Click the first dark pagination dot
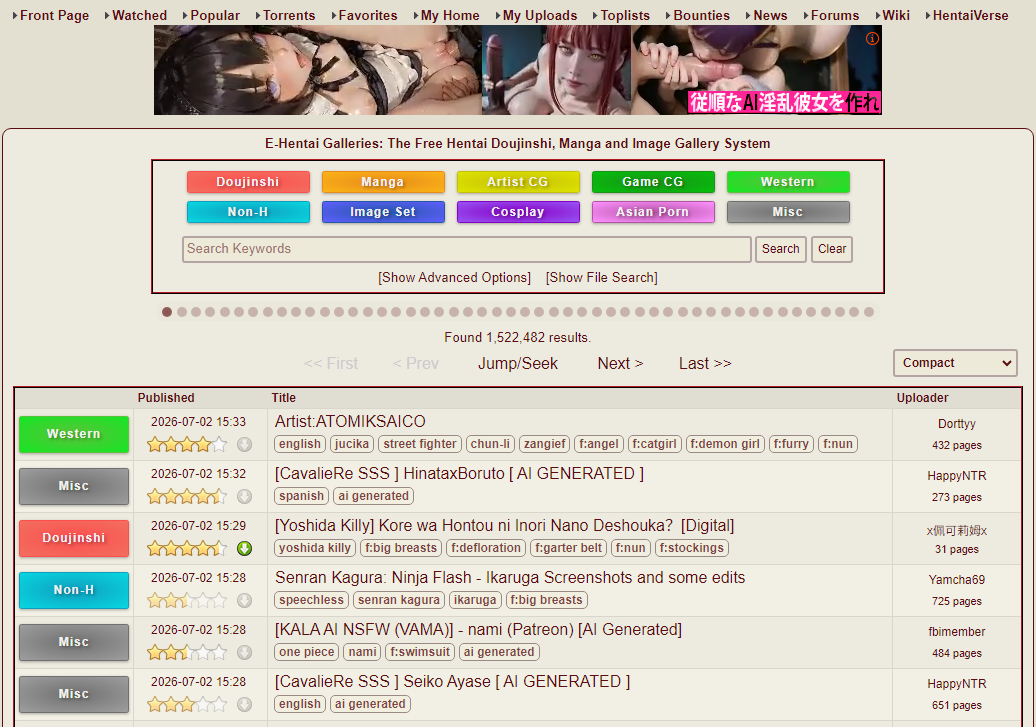The width and height of the screenshot is (1036, 727). coord(167,312)
